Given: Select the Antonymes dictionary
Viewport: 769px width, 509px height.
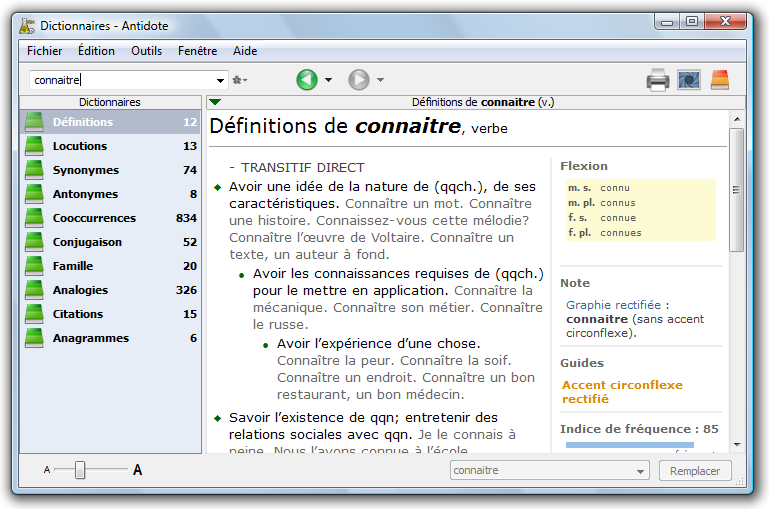Looking at the screenshot, I should click(110, 194).
